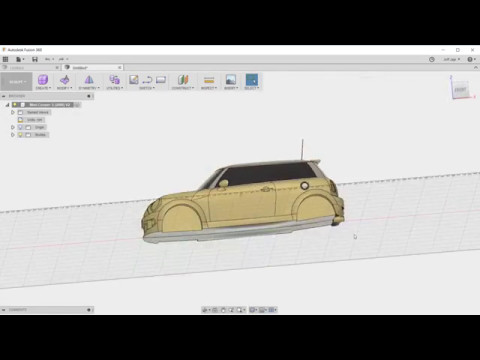Open the job status clock icon
The image size is (480, 360).
tap(432, 59)
